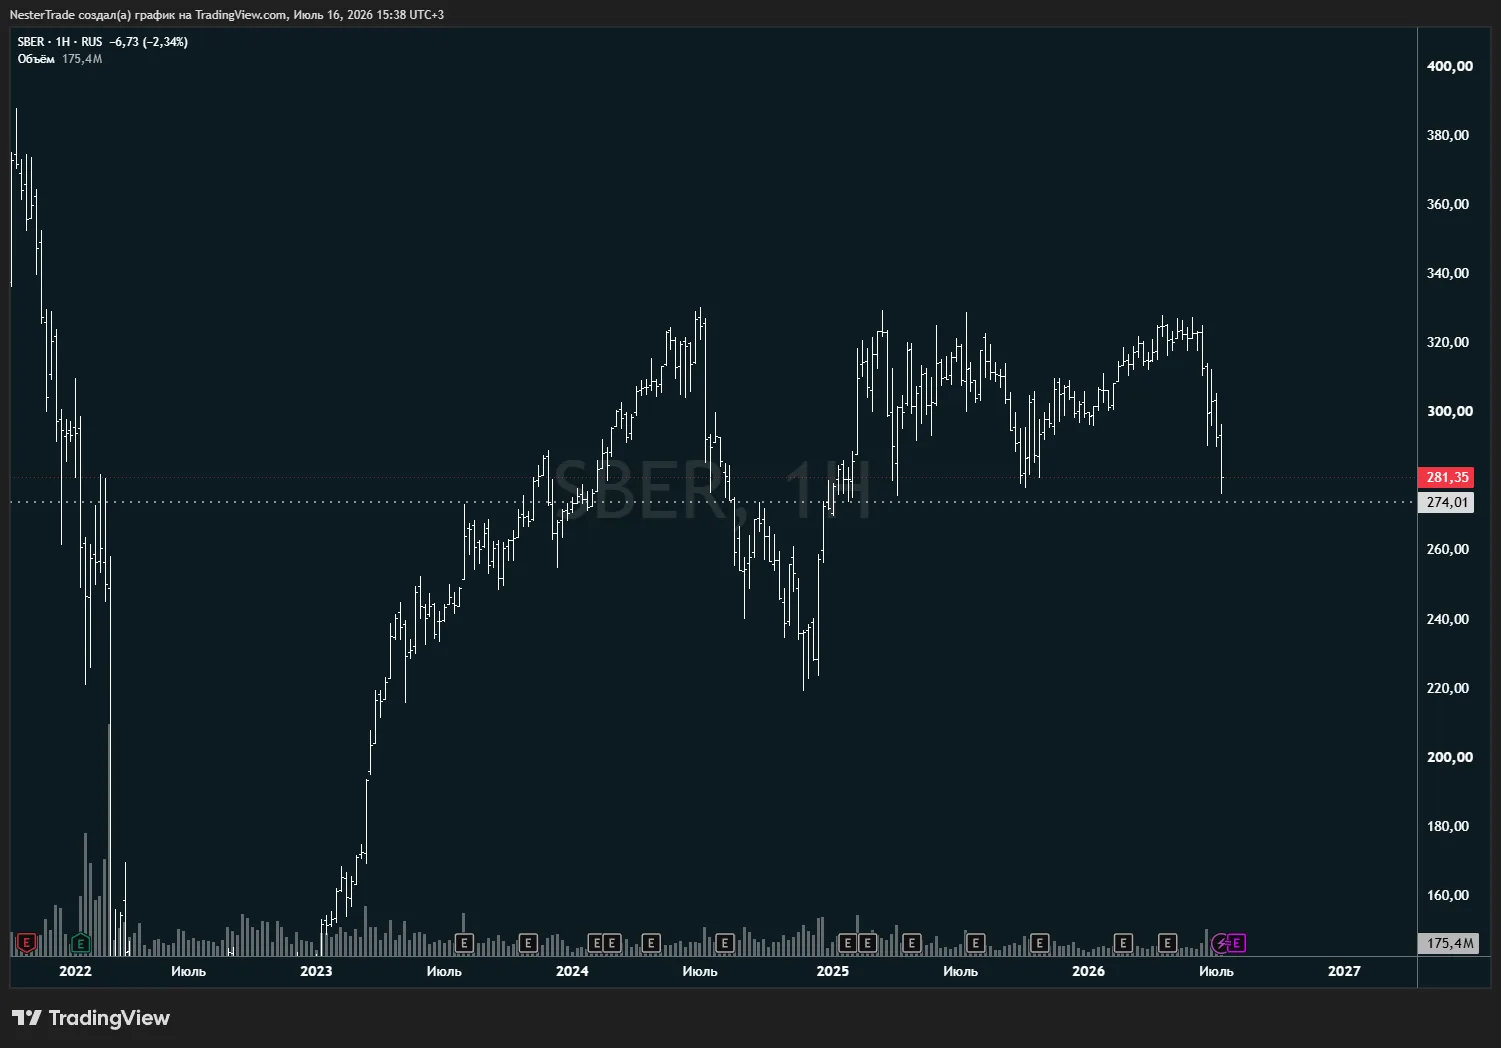Click the SBER · 1H · RUS symbol title
This screenshot has height=1048, width=1501.
pyautogui.click(x=60, y=42)
